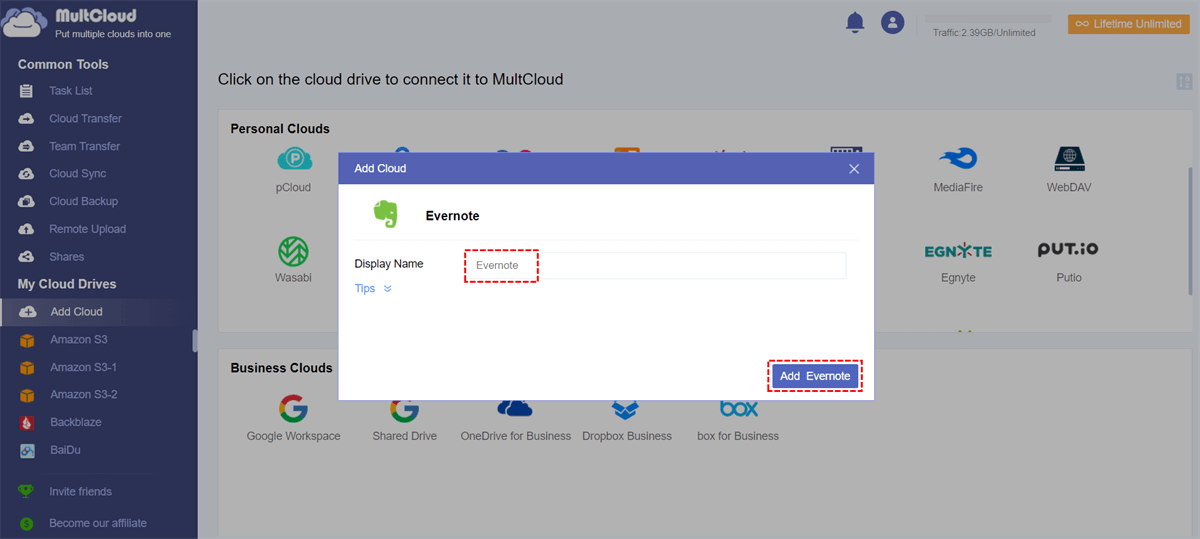Open Team Transfer tool
The height and width of the screenshot is (539, 1200).
84,146
